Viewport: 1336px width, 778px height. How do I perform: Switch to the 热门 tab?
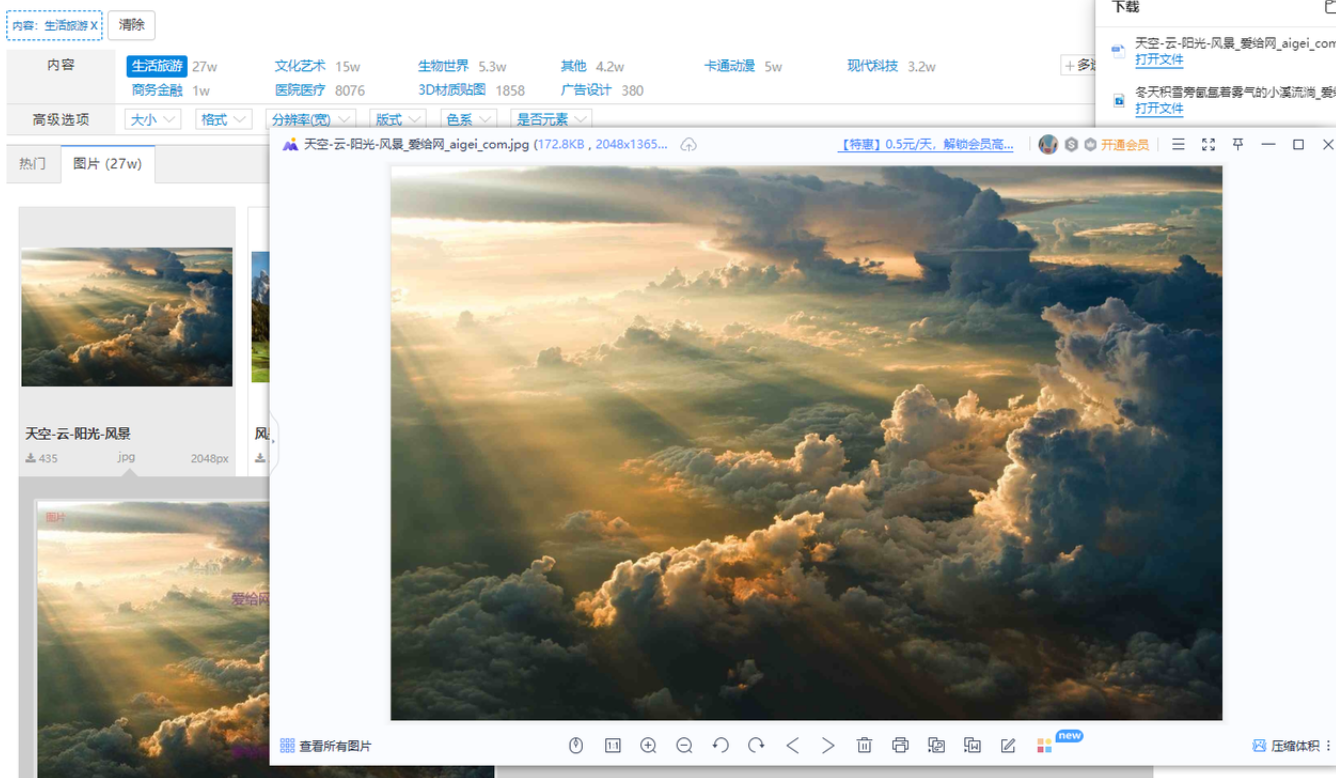[x=32, y=163]
